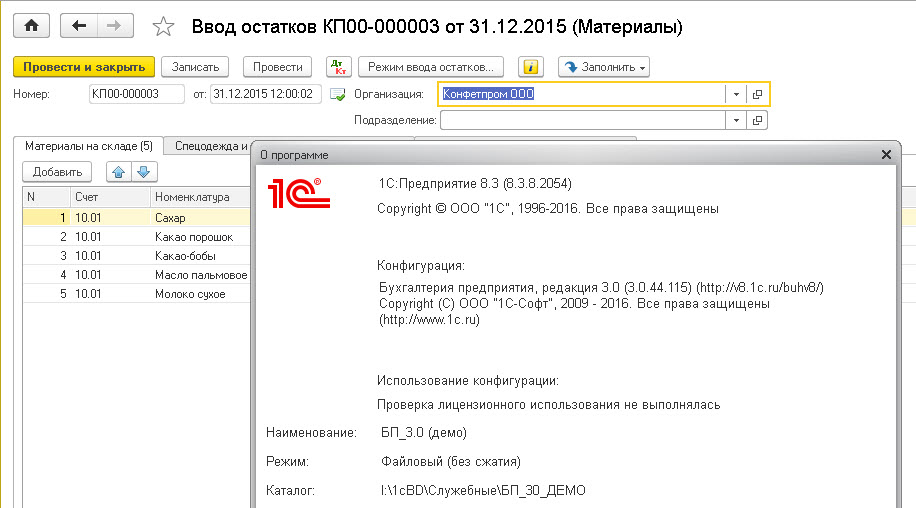
Task: Add document to favorites with star
Action: click(163, 26)
